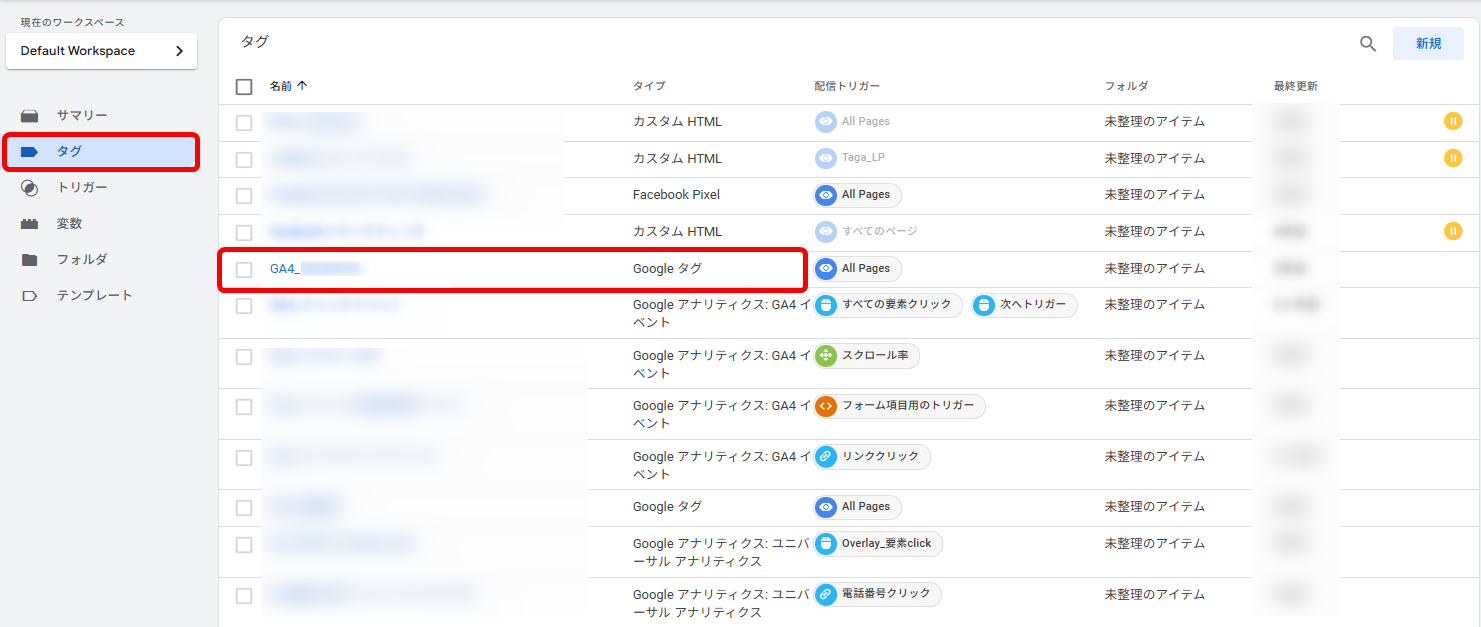
Task: Click ユニバーサル アナリティクス type in Overlay_要素click row
Action: (x=721, y=552)
